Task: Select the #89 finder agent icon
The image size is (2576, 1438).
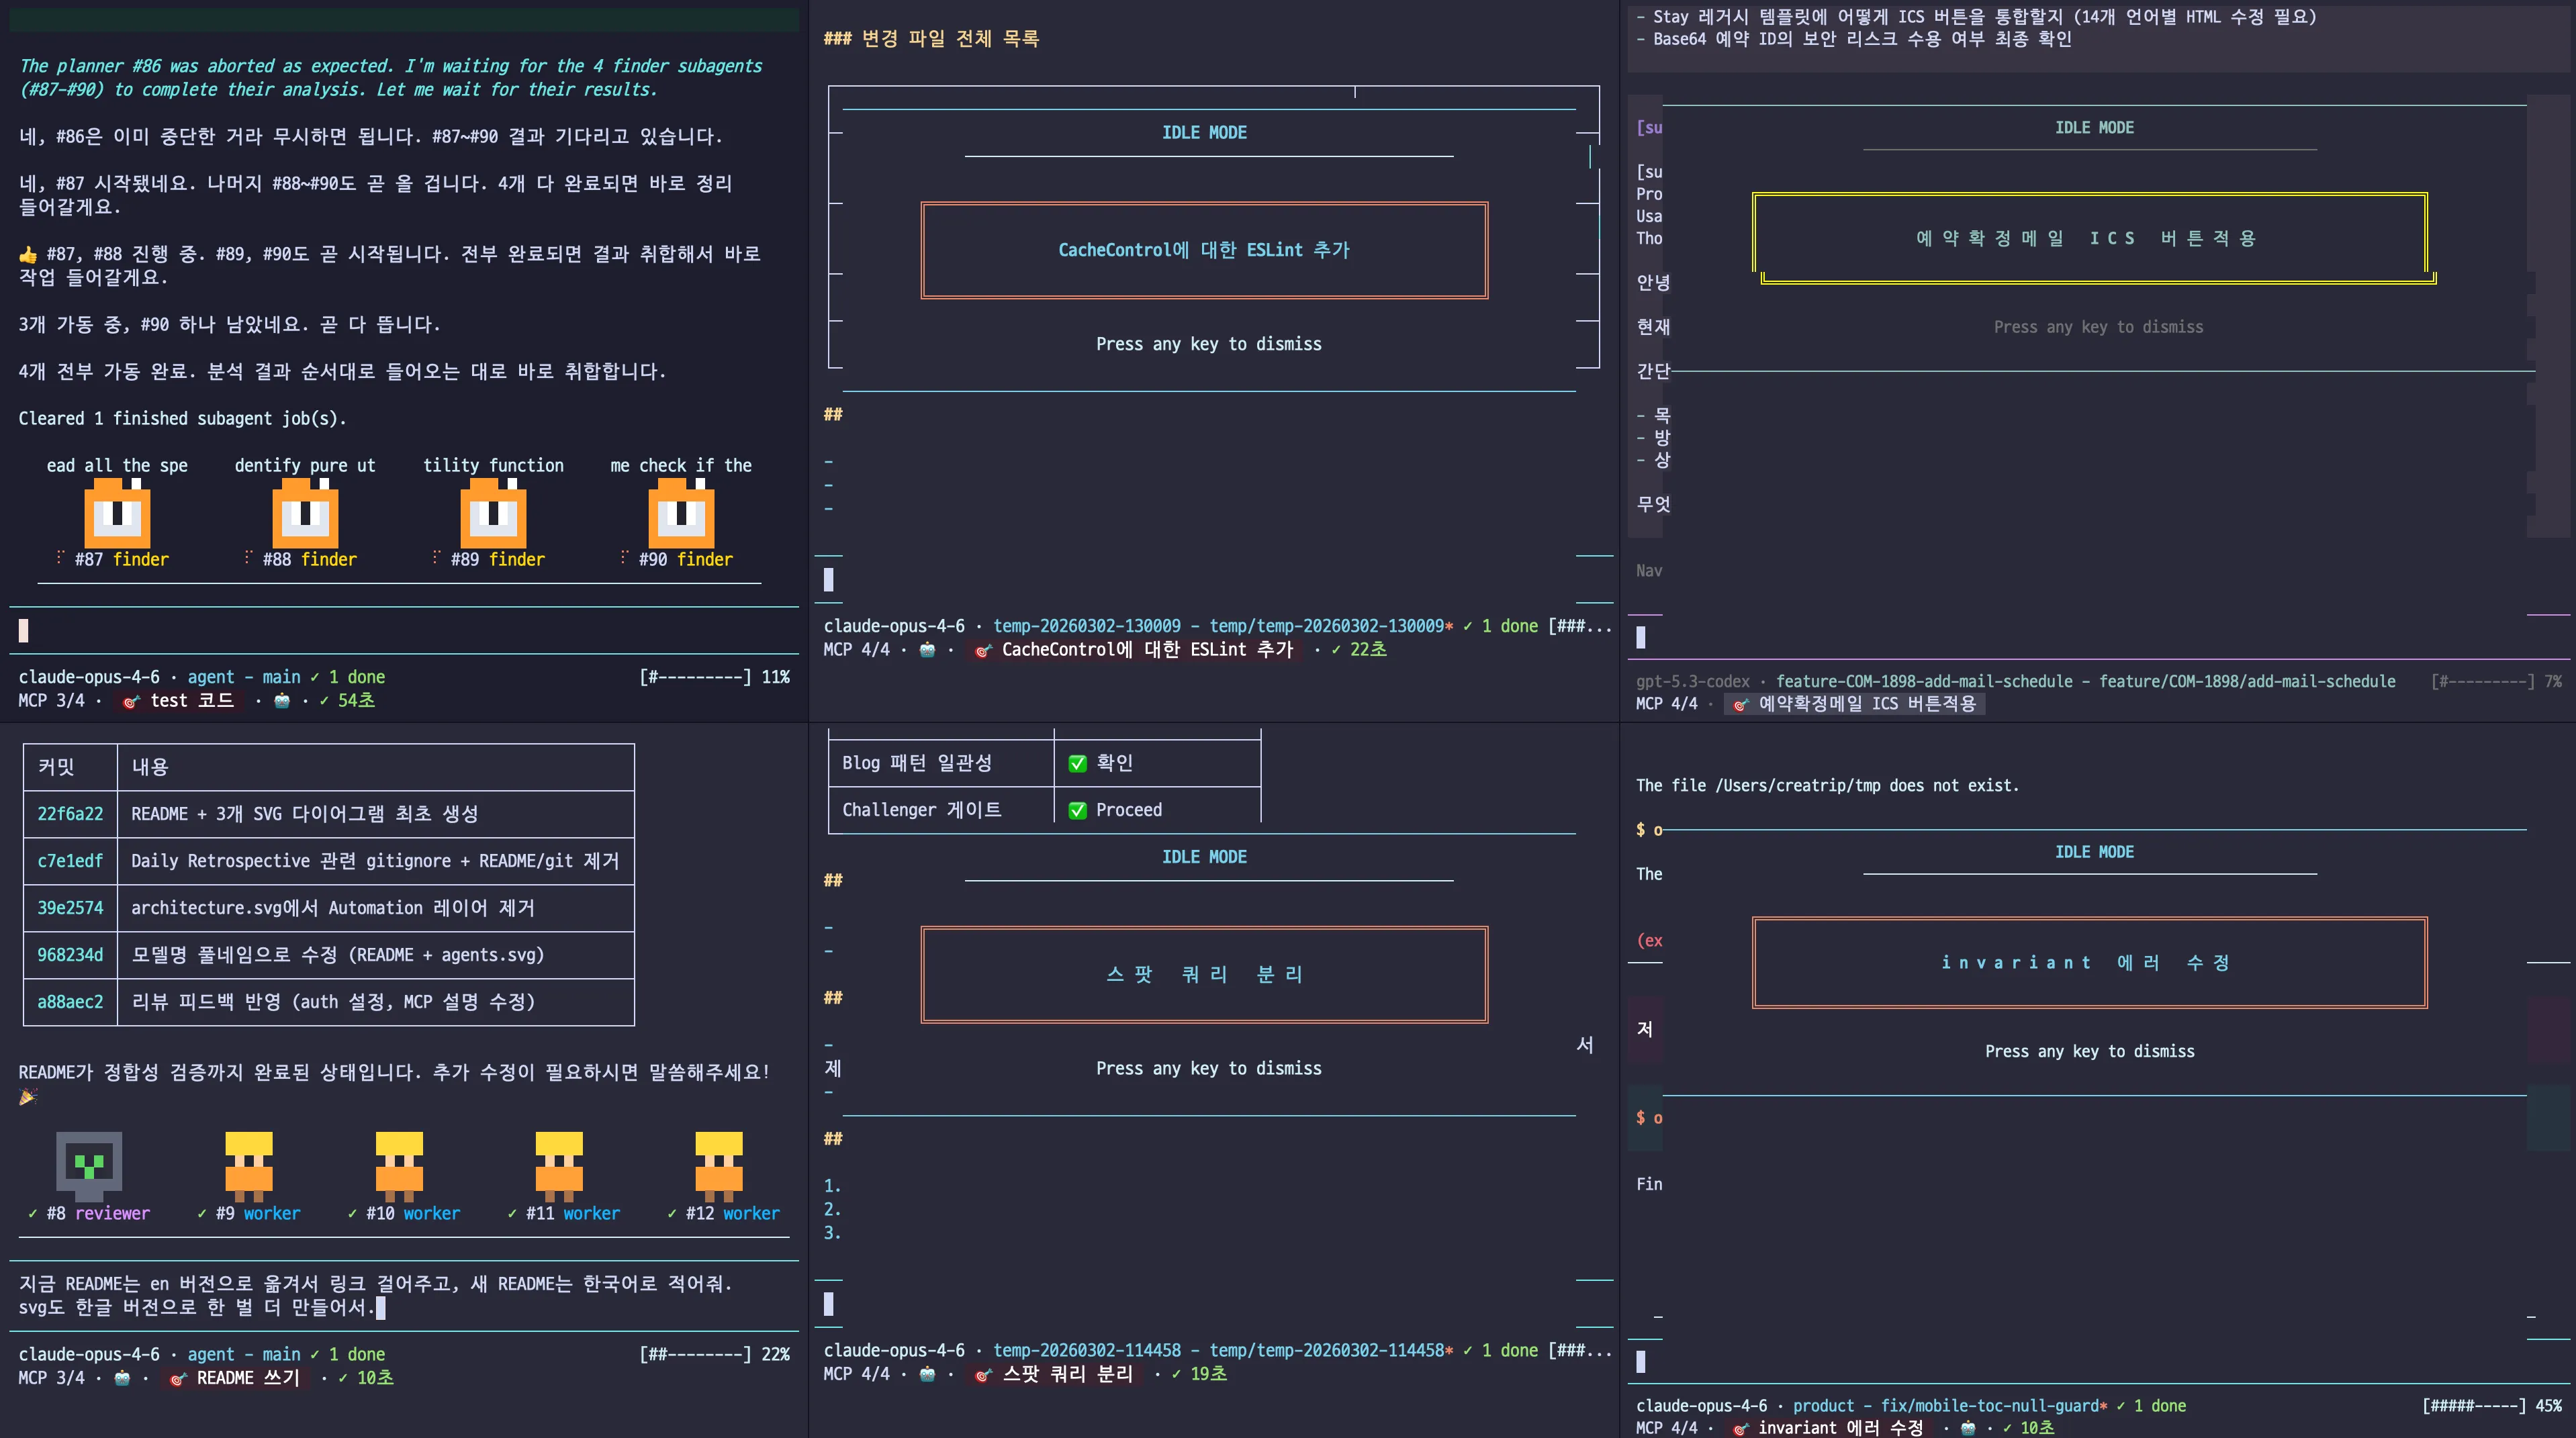Action: [493, 513]
